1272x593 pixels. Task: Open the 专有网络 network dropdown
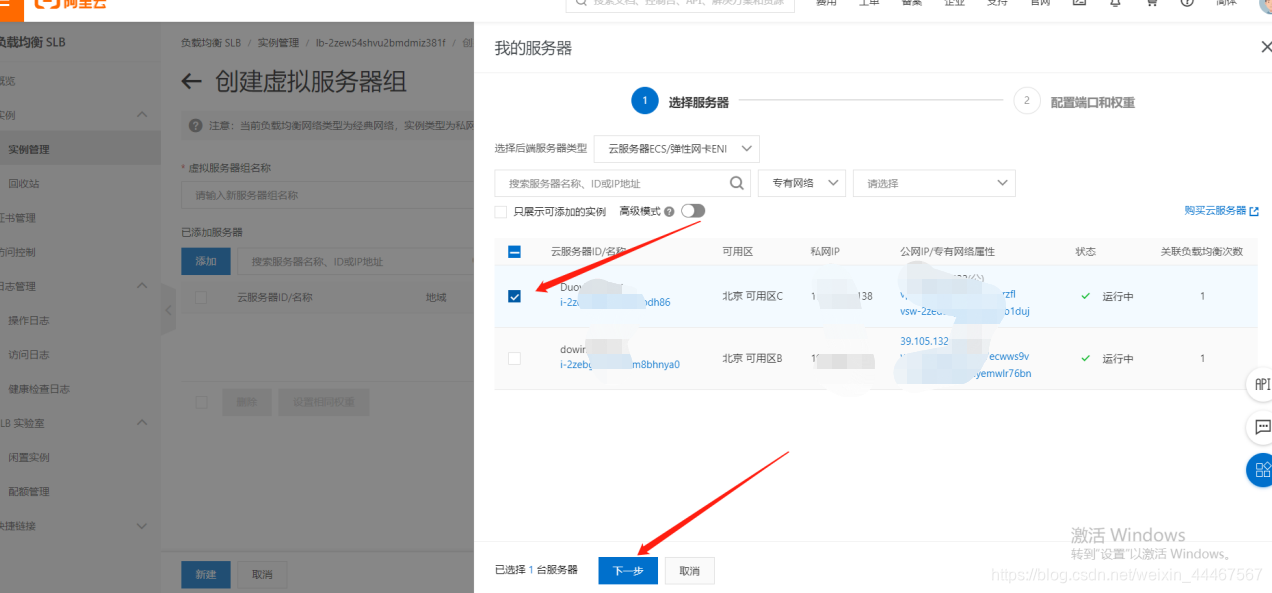[x=801, y=183]
